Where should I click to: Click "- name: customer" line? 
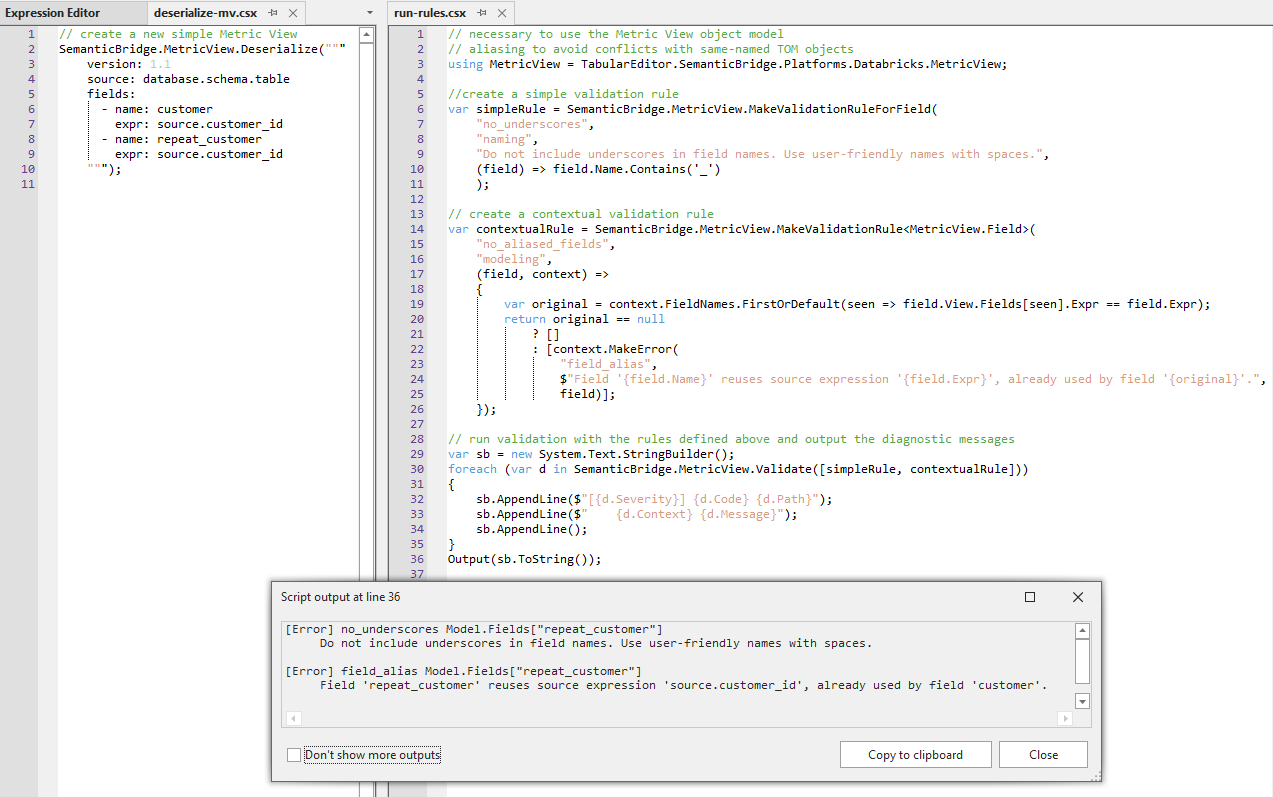tap(157, 109)
